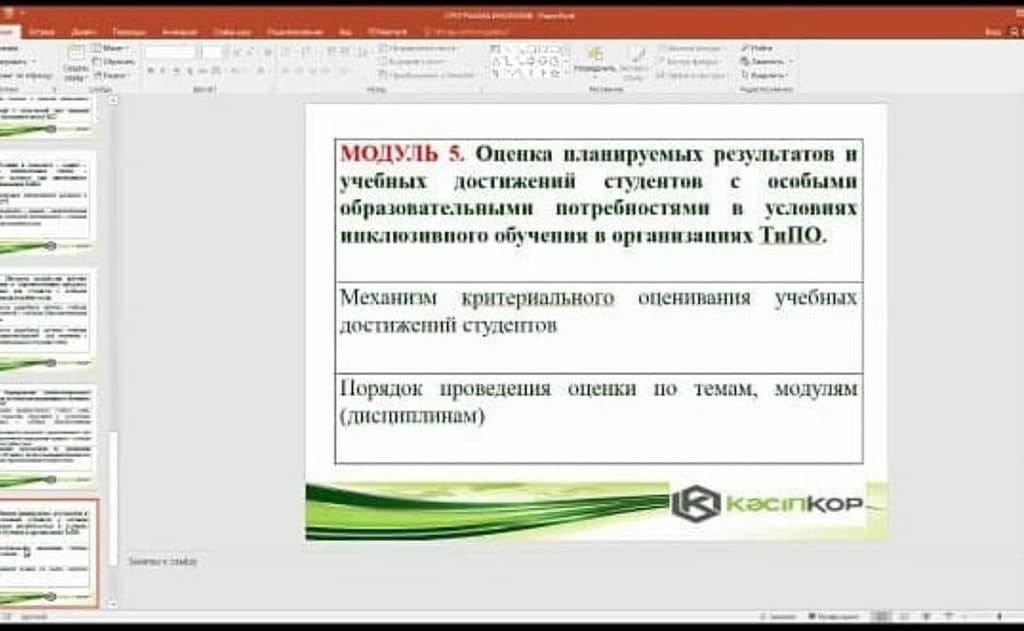Click the Reset slide icon
The image size is (1024, 631).
[113, 61]
